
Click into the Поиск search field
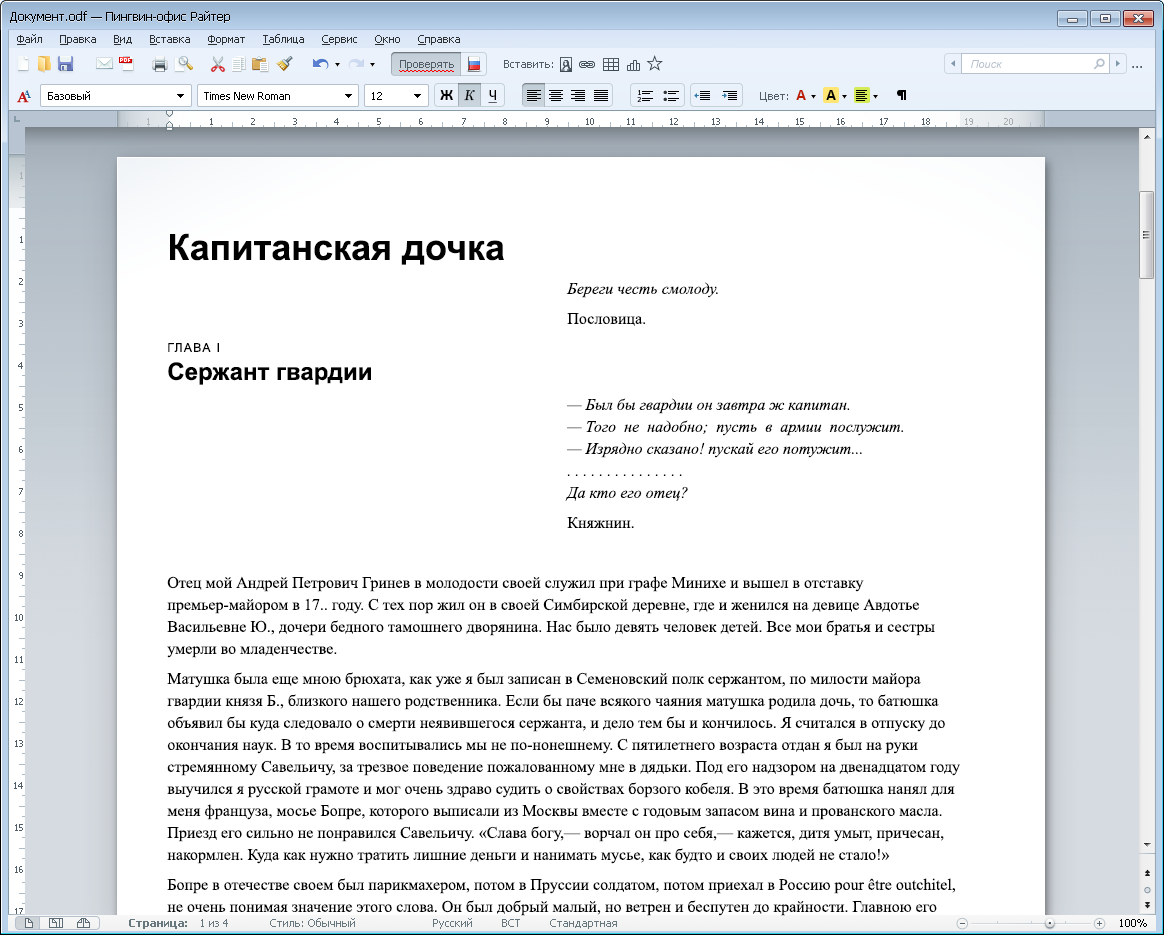coord(1030,64)
